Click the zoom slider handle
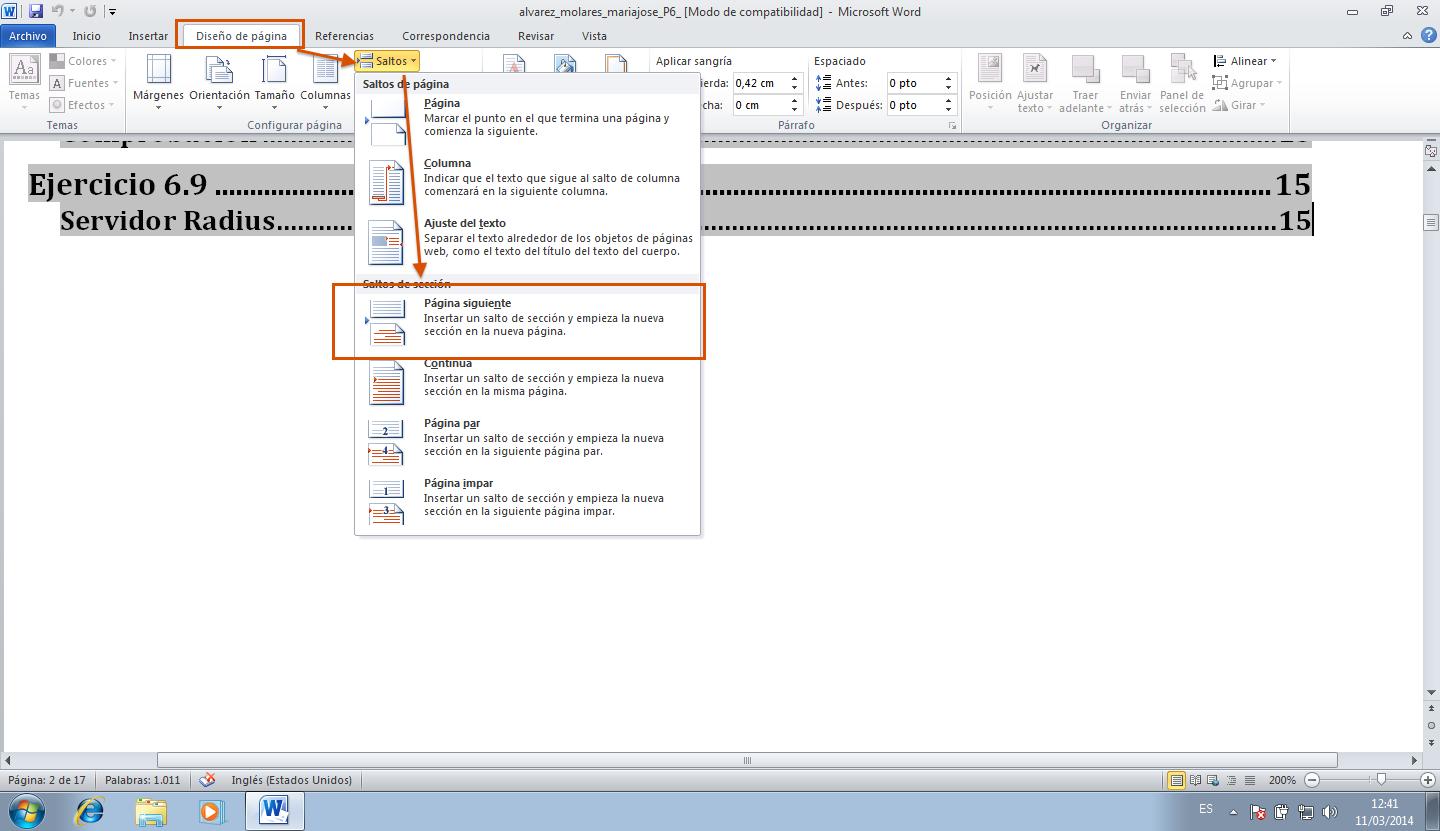1440x831 pixels. tap(1381, 780)
